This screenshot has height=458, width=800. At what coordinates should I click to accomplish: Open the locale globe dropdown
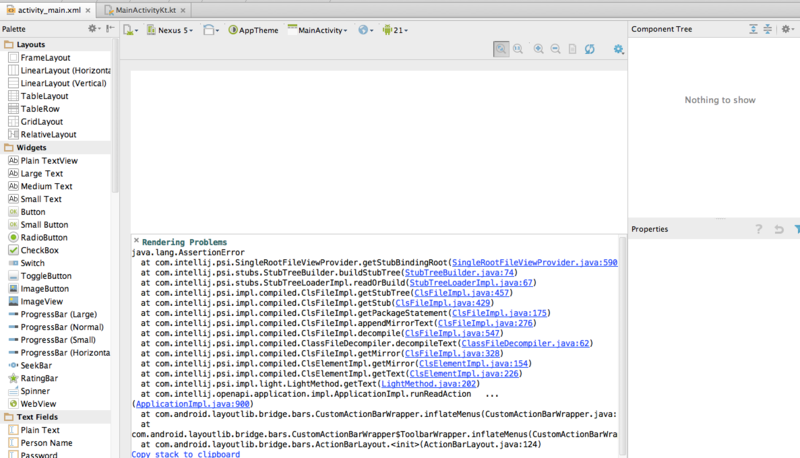click(365, 30)
